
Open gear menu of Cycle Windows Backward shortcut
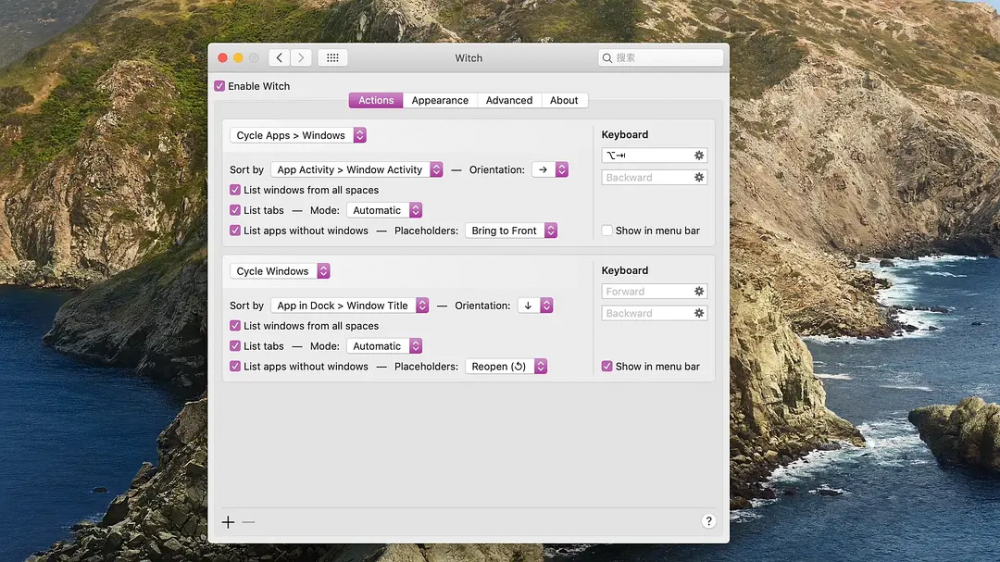click(699, 313)
